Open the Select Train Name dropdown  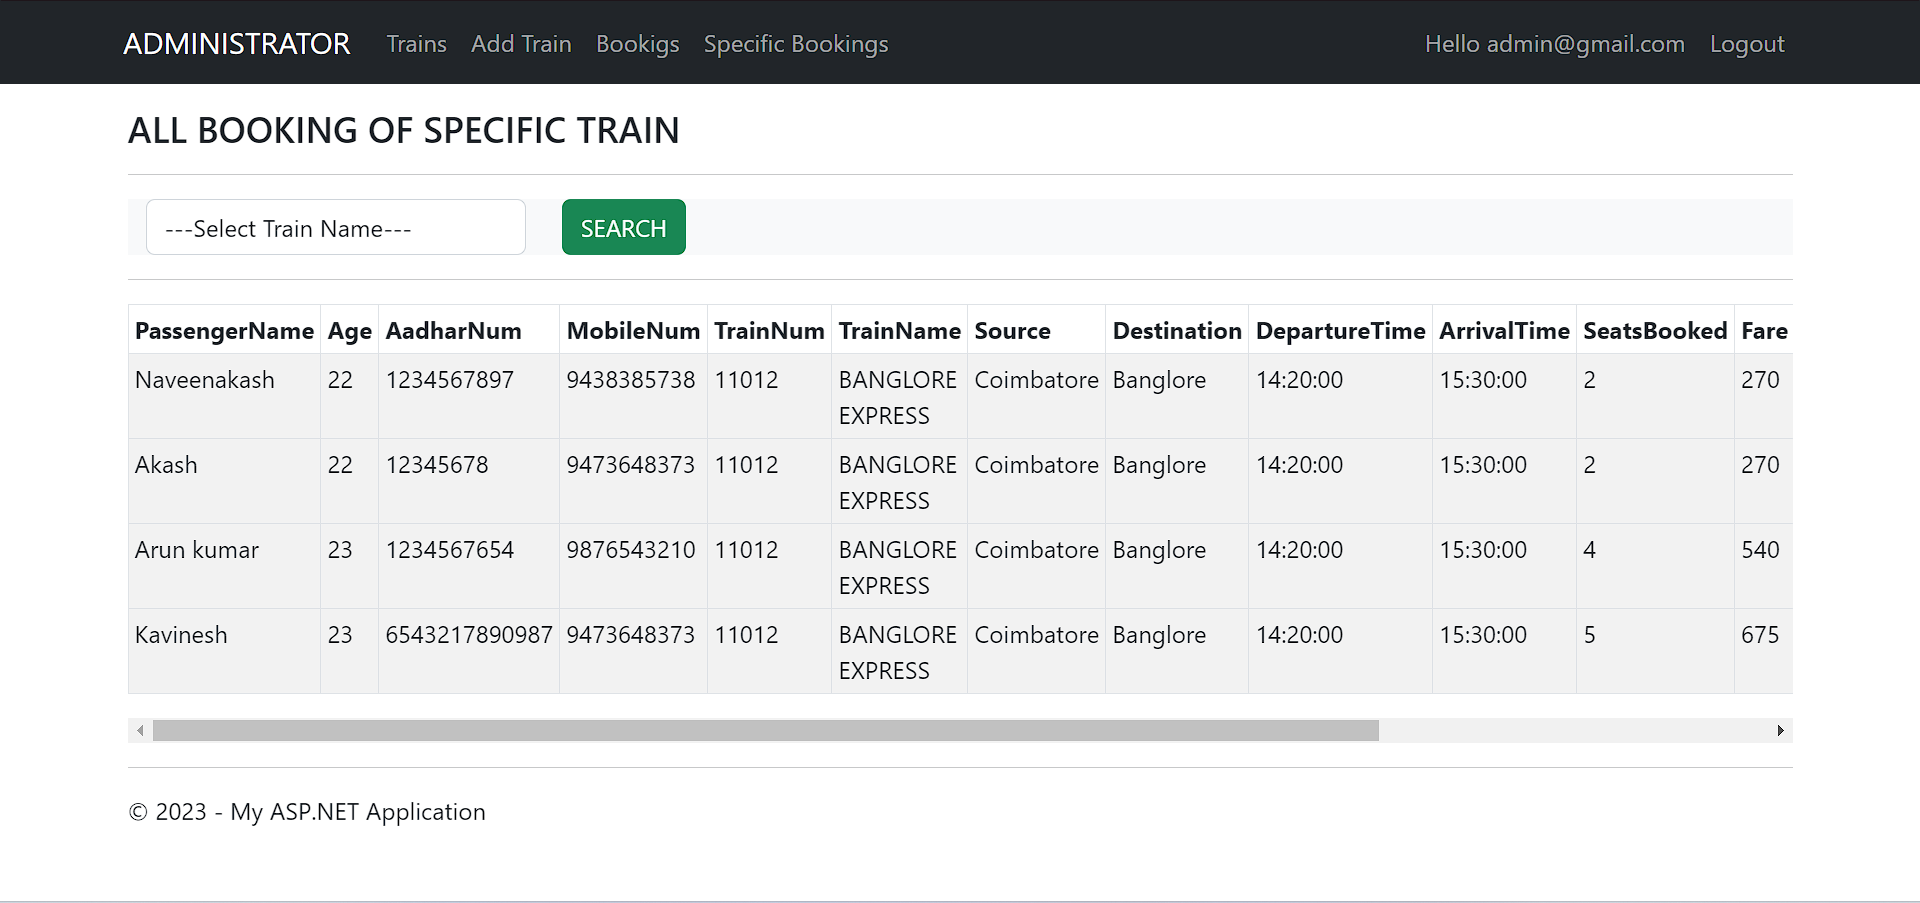[x=335, y=228]
